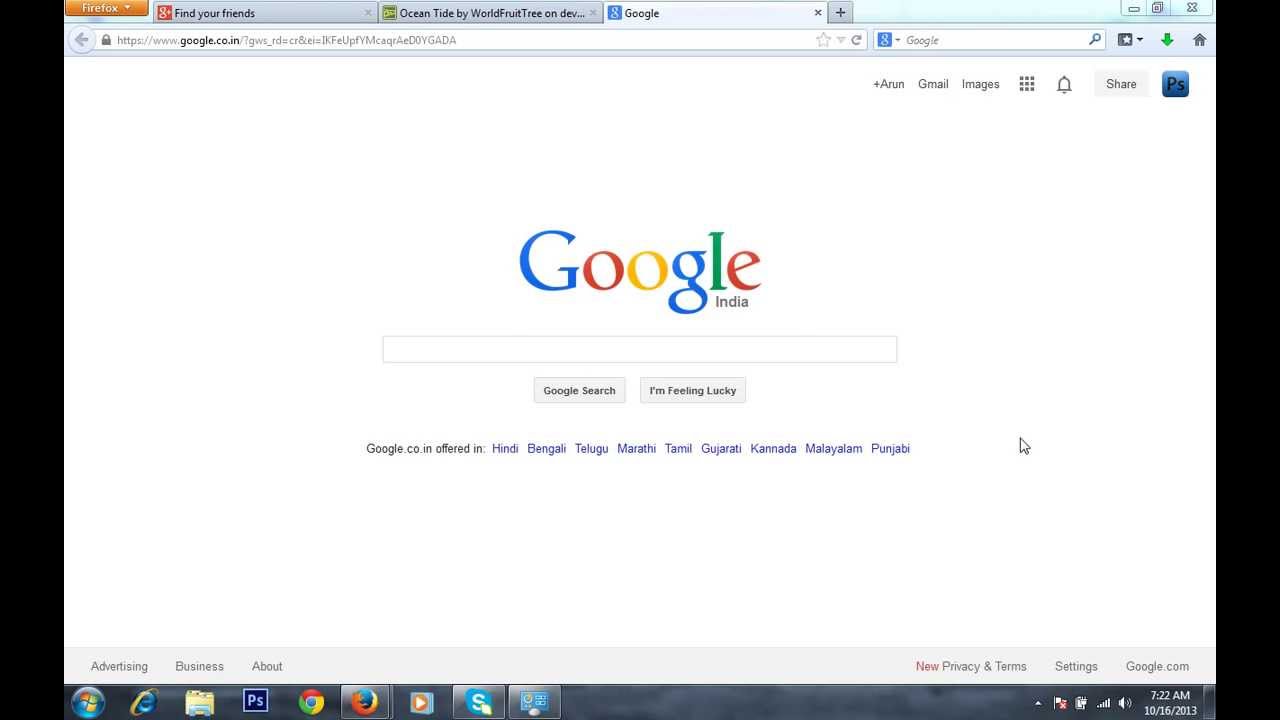Switch Google to Malayalam

[x=833, y=449]
